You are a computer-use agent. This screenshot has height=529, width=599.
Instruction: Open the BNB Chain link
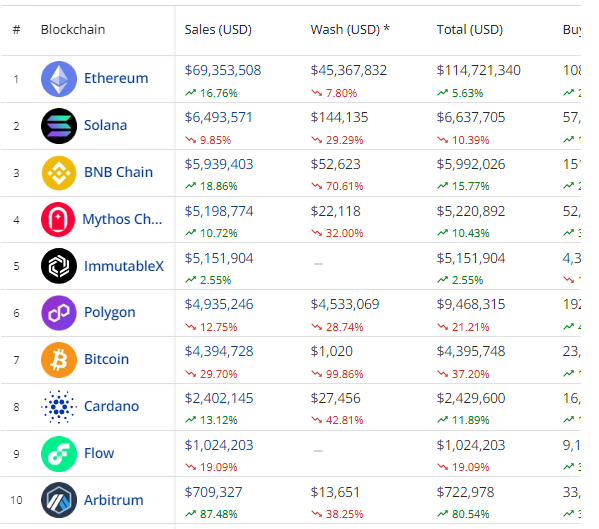[x=118, y=172]
